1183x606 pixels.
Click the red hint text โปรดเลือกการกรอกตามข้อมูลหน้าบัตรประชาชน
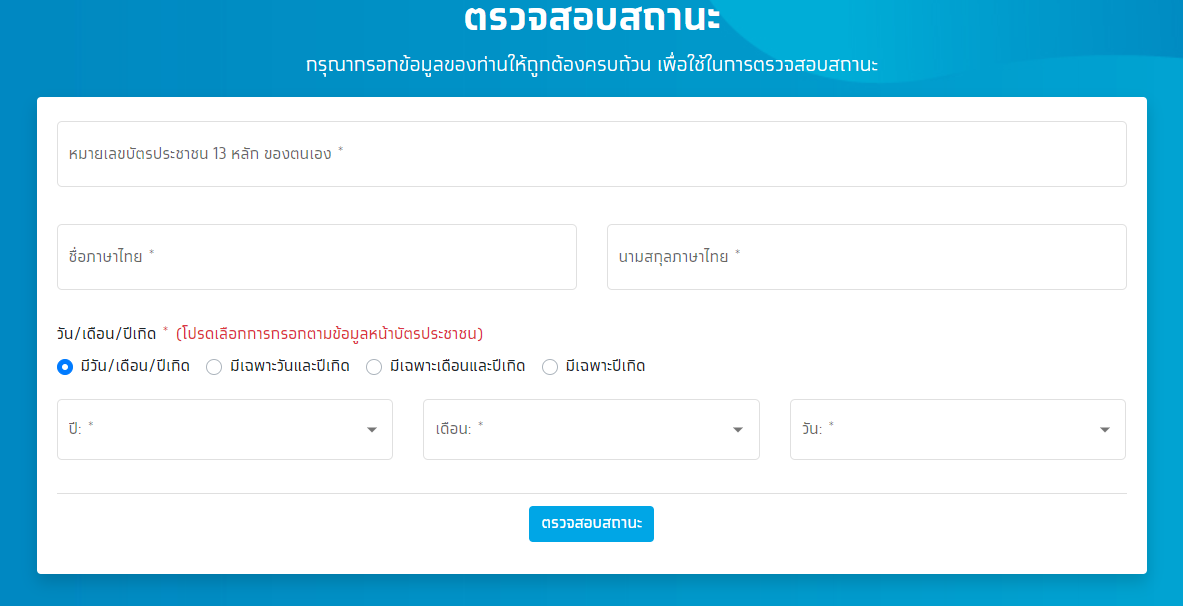(x=330, y=333)
